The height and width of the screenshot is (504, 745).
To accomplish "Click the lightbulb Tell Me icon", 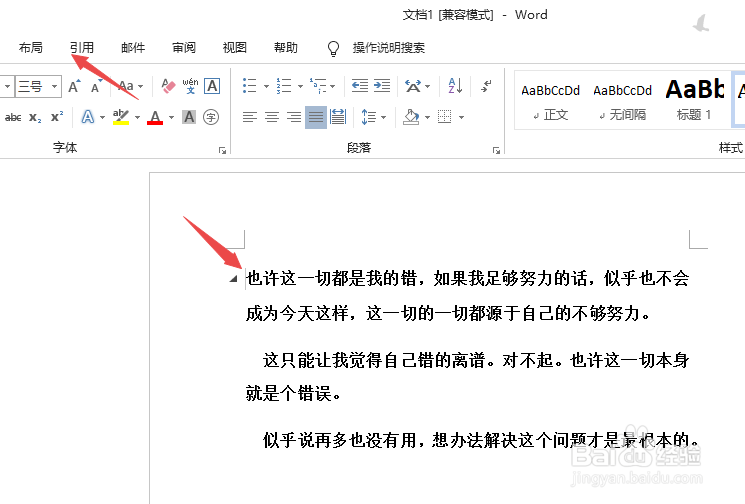I will click(334, 48).
